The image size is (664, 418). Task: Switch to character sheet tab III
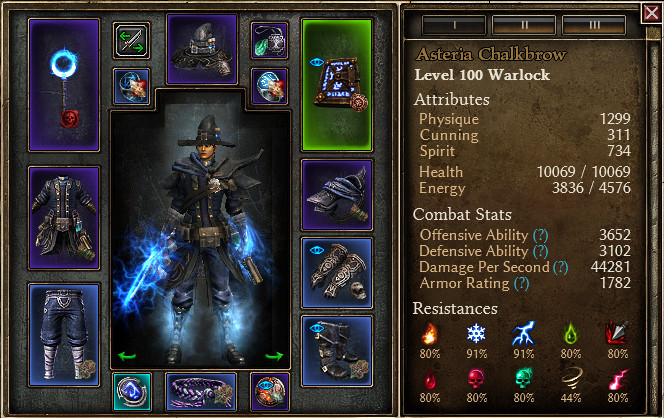click(594, 25)
